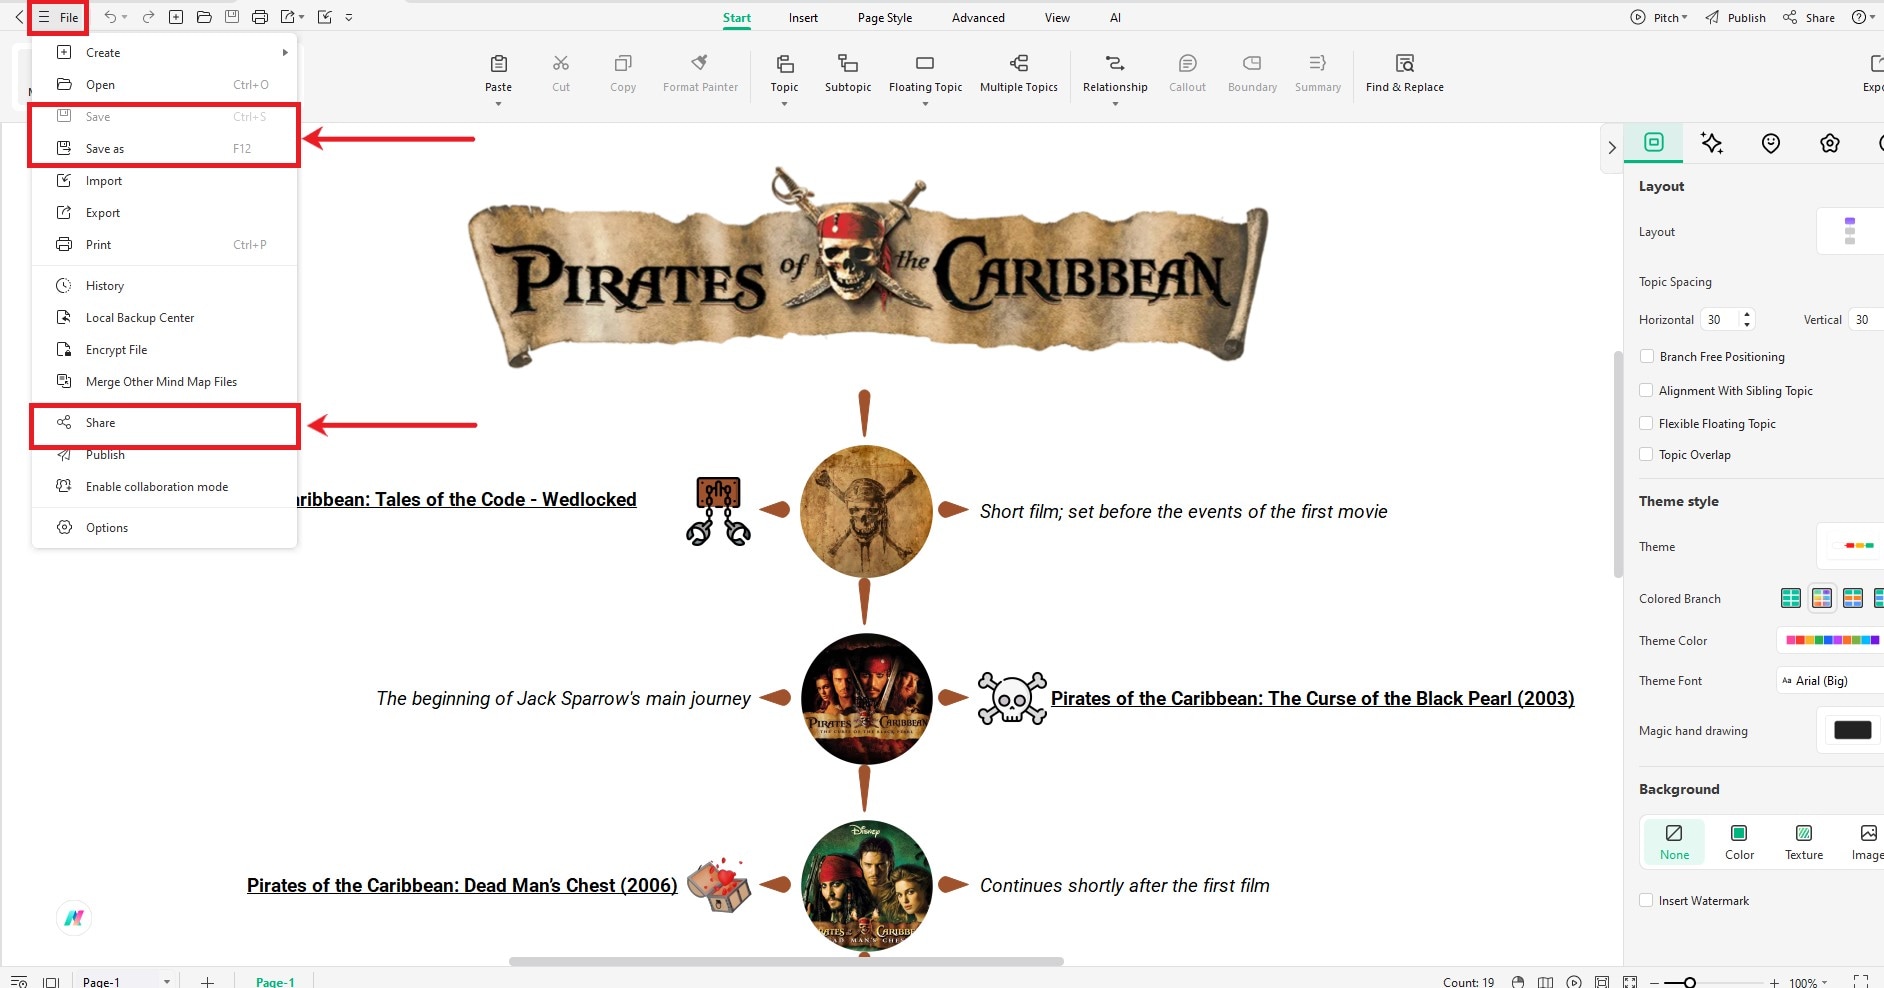Click the Boundary tool

[1252, 73]
